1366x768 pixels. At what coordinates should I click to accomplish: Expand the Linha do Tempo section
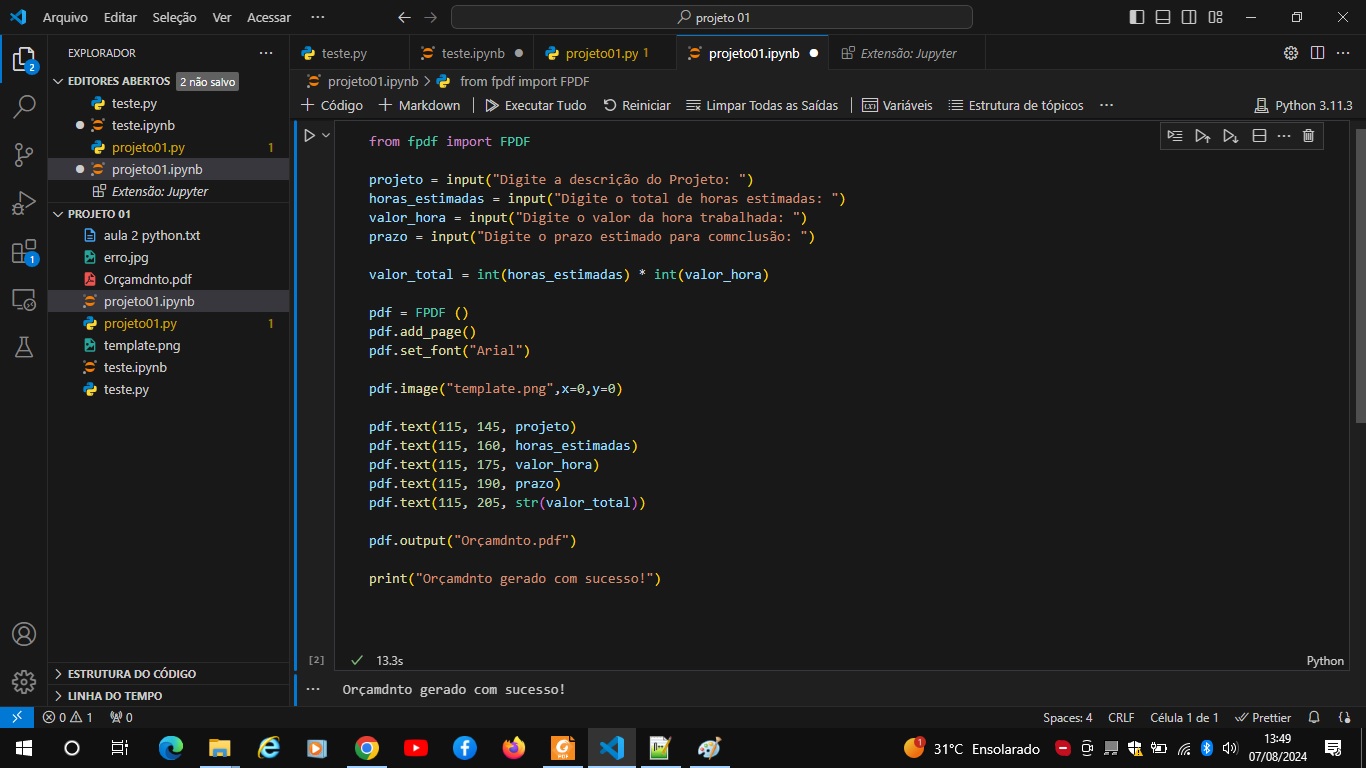114,696
